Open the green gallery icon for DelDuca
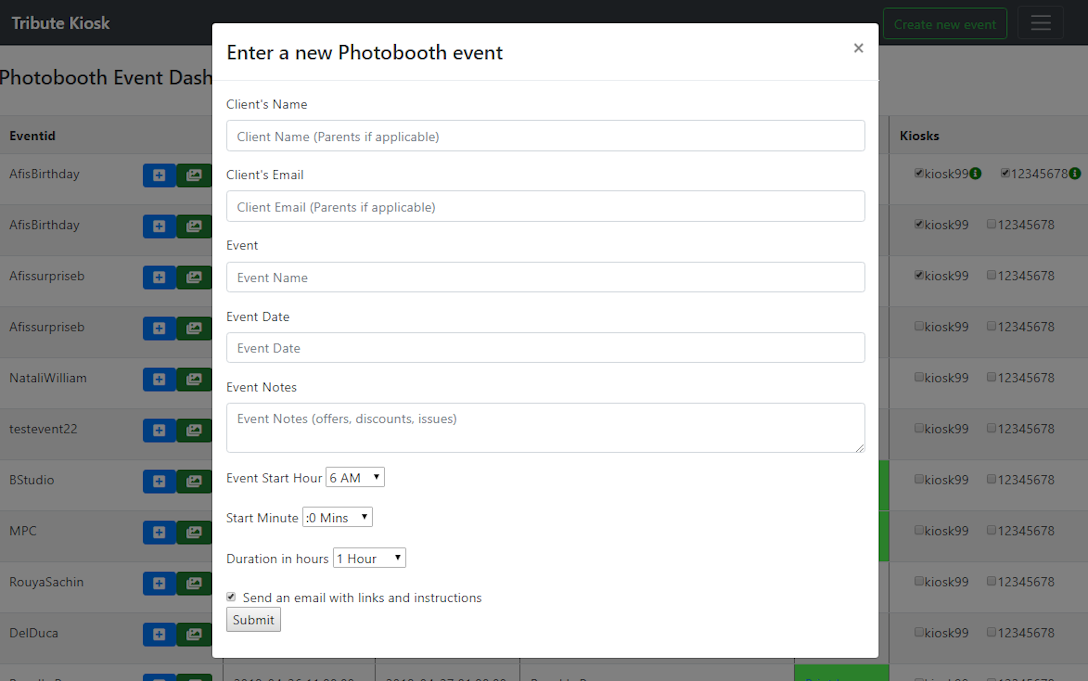 point(194,634)
